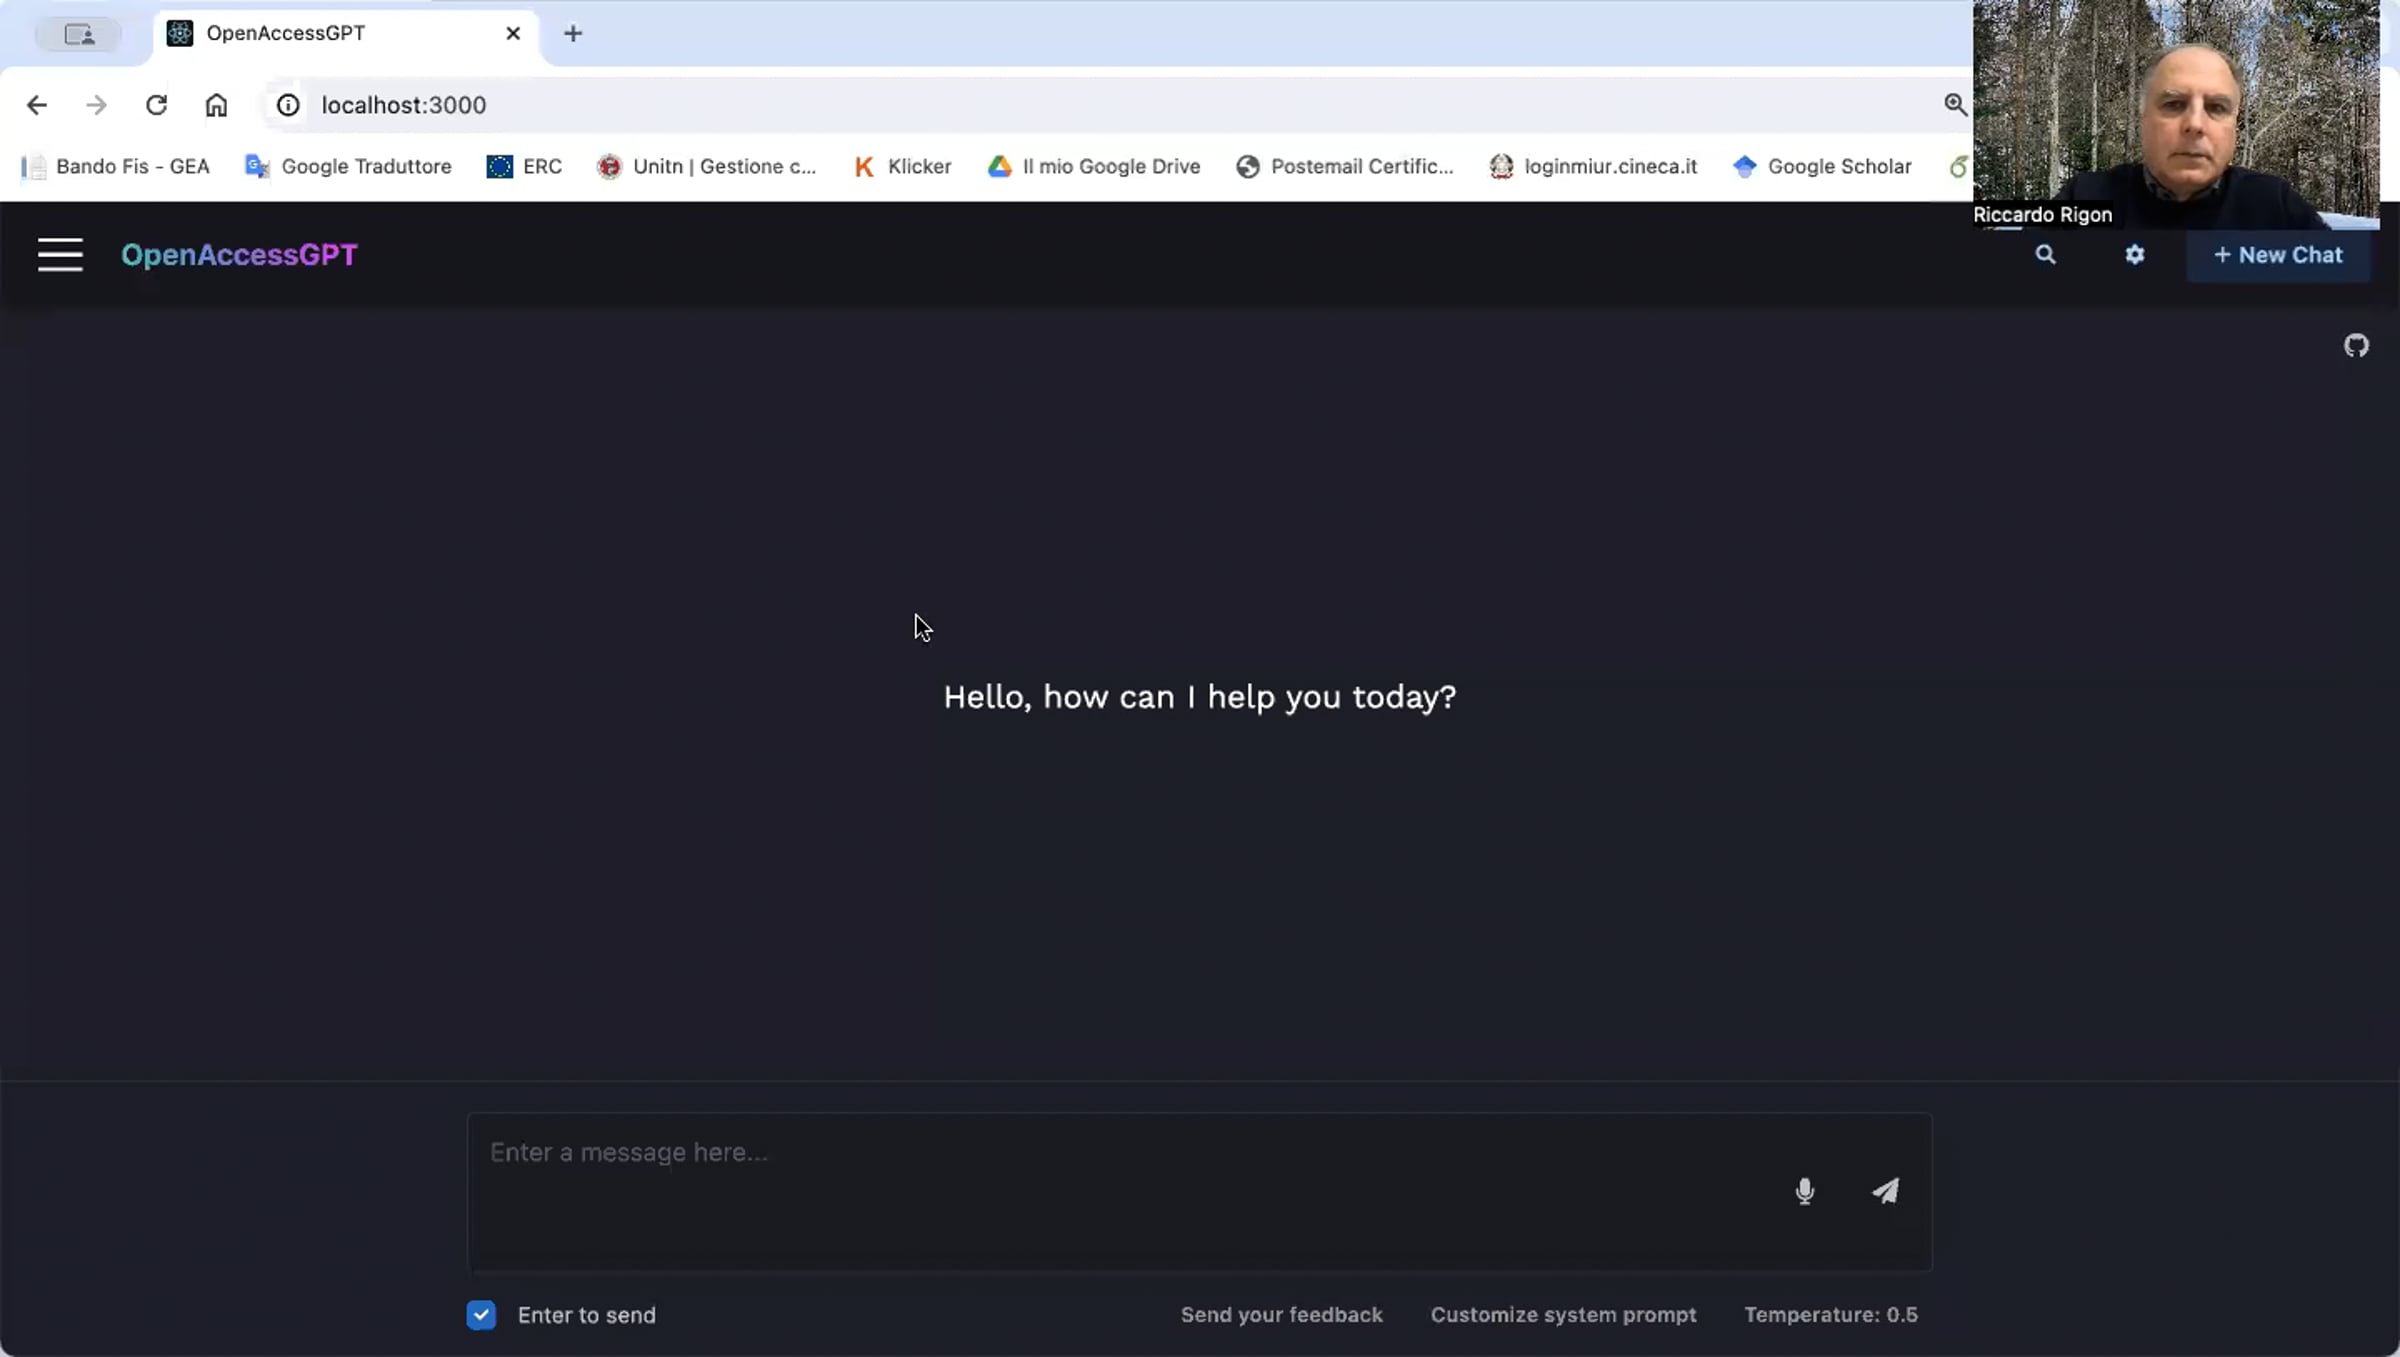Open settings via the gear icon
The image size is (2400, 1357).
click(2134, 255)
